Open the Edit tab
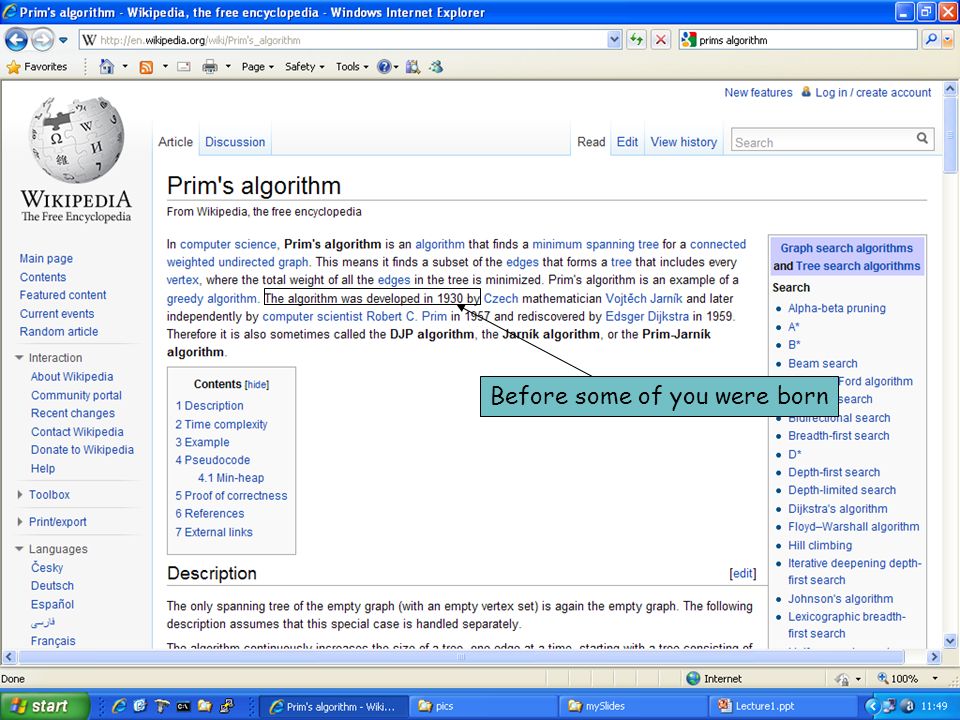 (627, 142)
